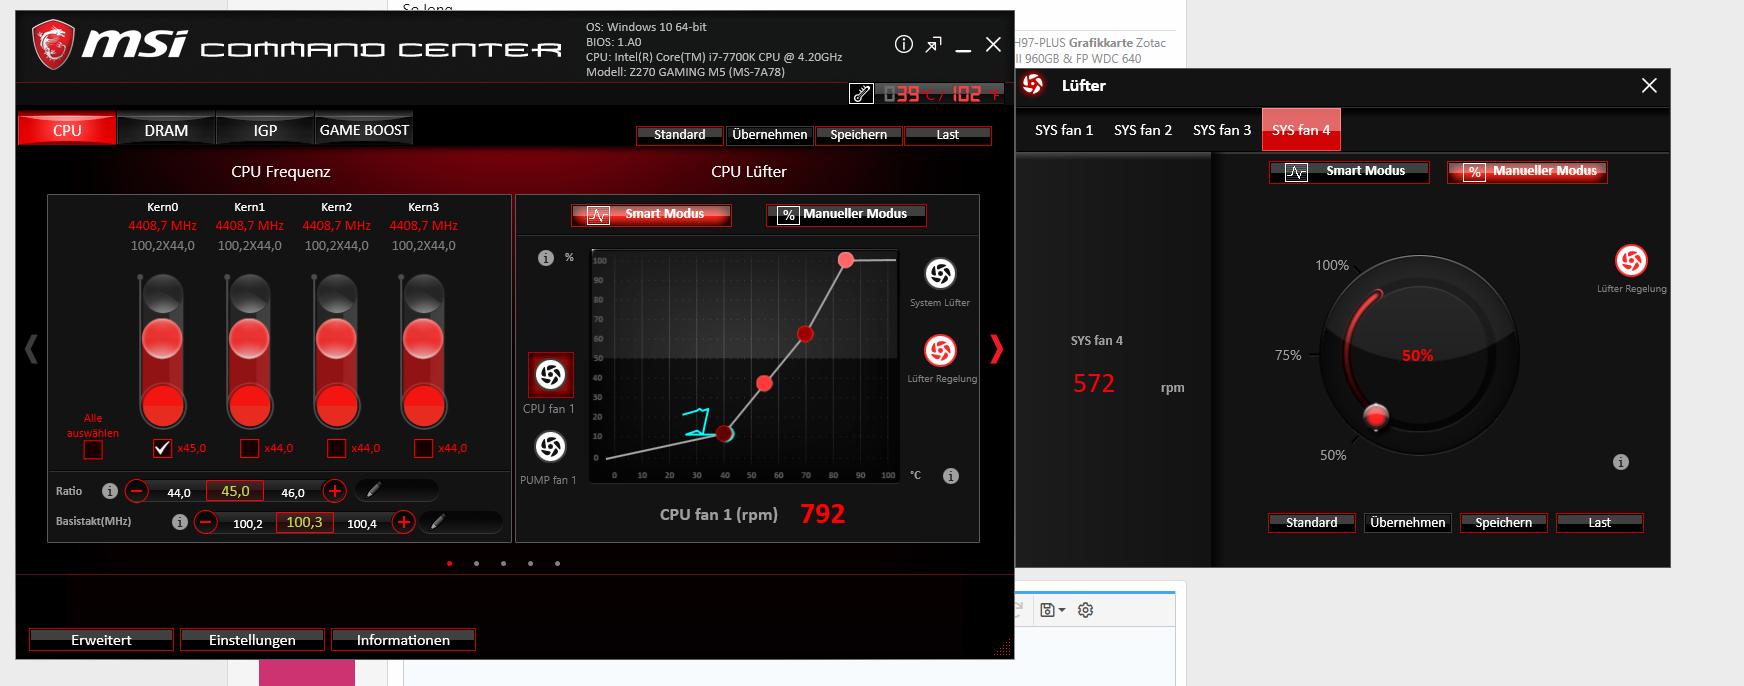Go to previous panel with the gray left arrow
The width and height of the screenshot is (1744, 686).
31,348
